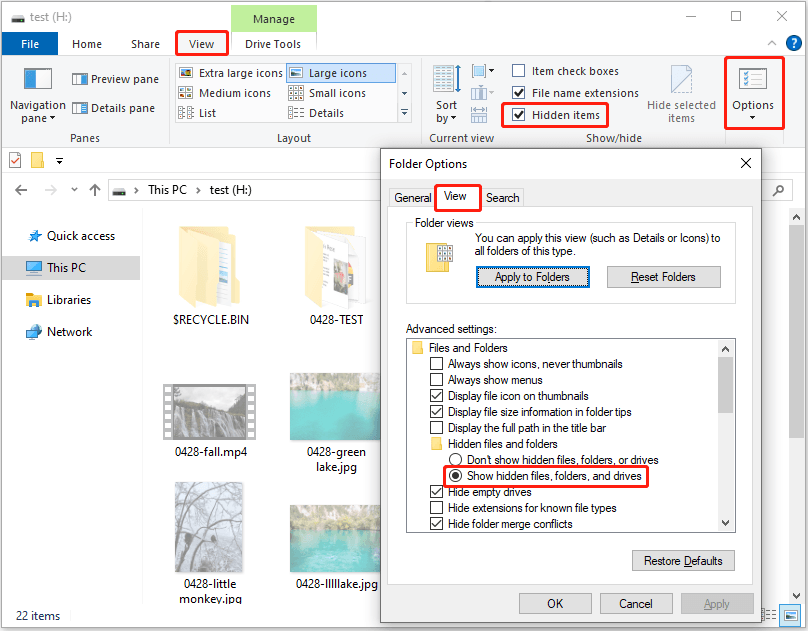808x631 pixels.
Task: Open recent locations dropdown arrow
Action: pyautogui.click(x=75, y=190)
